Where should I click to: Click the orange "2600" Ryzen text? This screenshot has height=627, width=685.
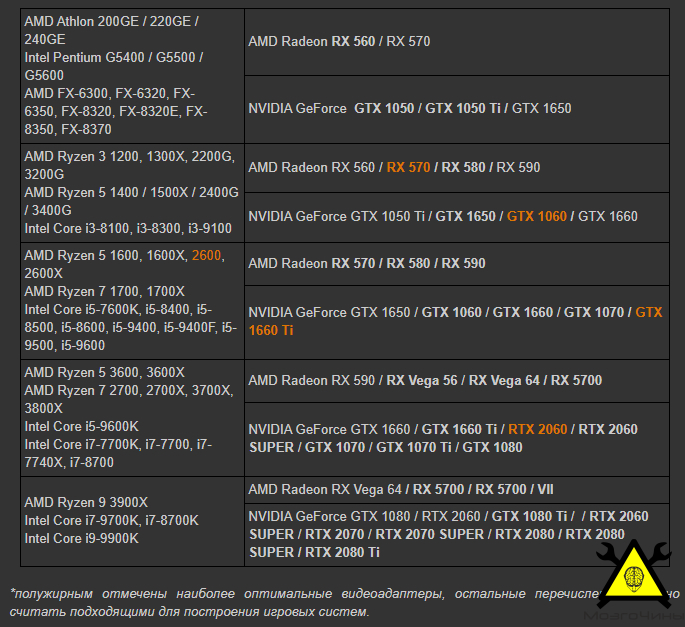point(206,255)
